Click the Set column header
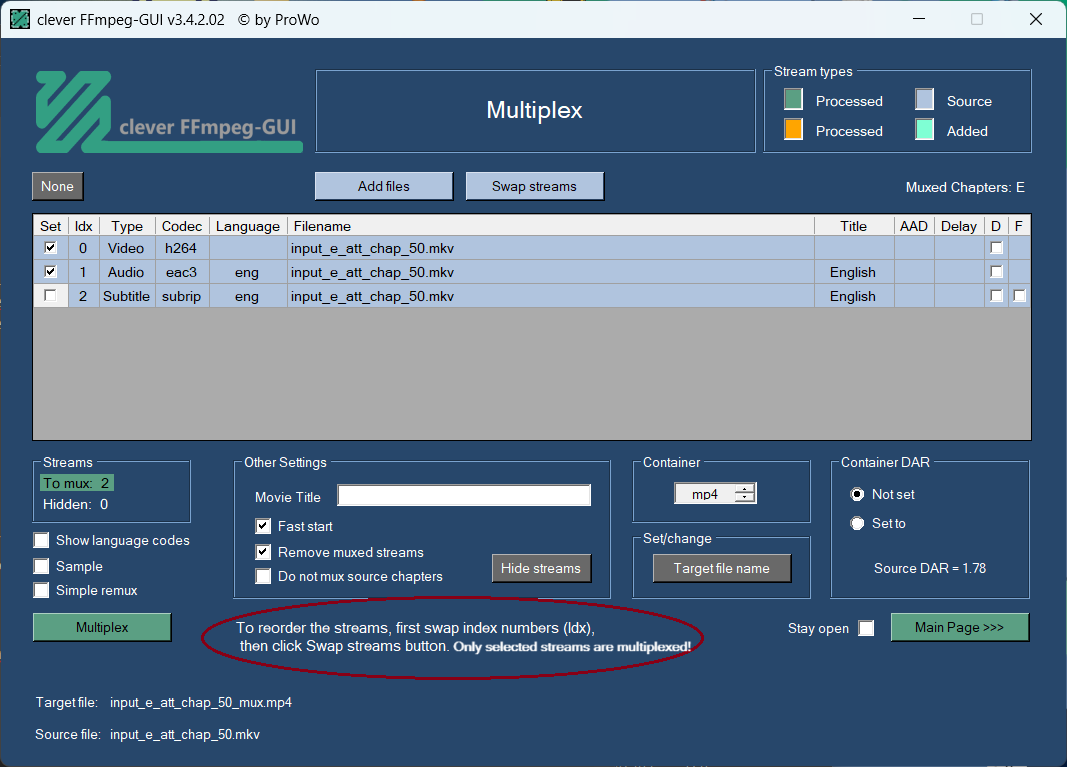 click(50, 226)
